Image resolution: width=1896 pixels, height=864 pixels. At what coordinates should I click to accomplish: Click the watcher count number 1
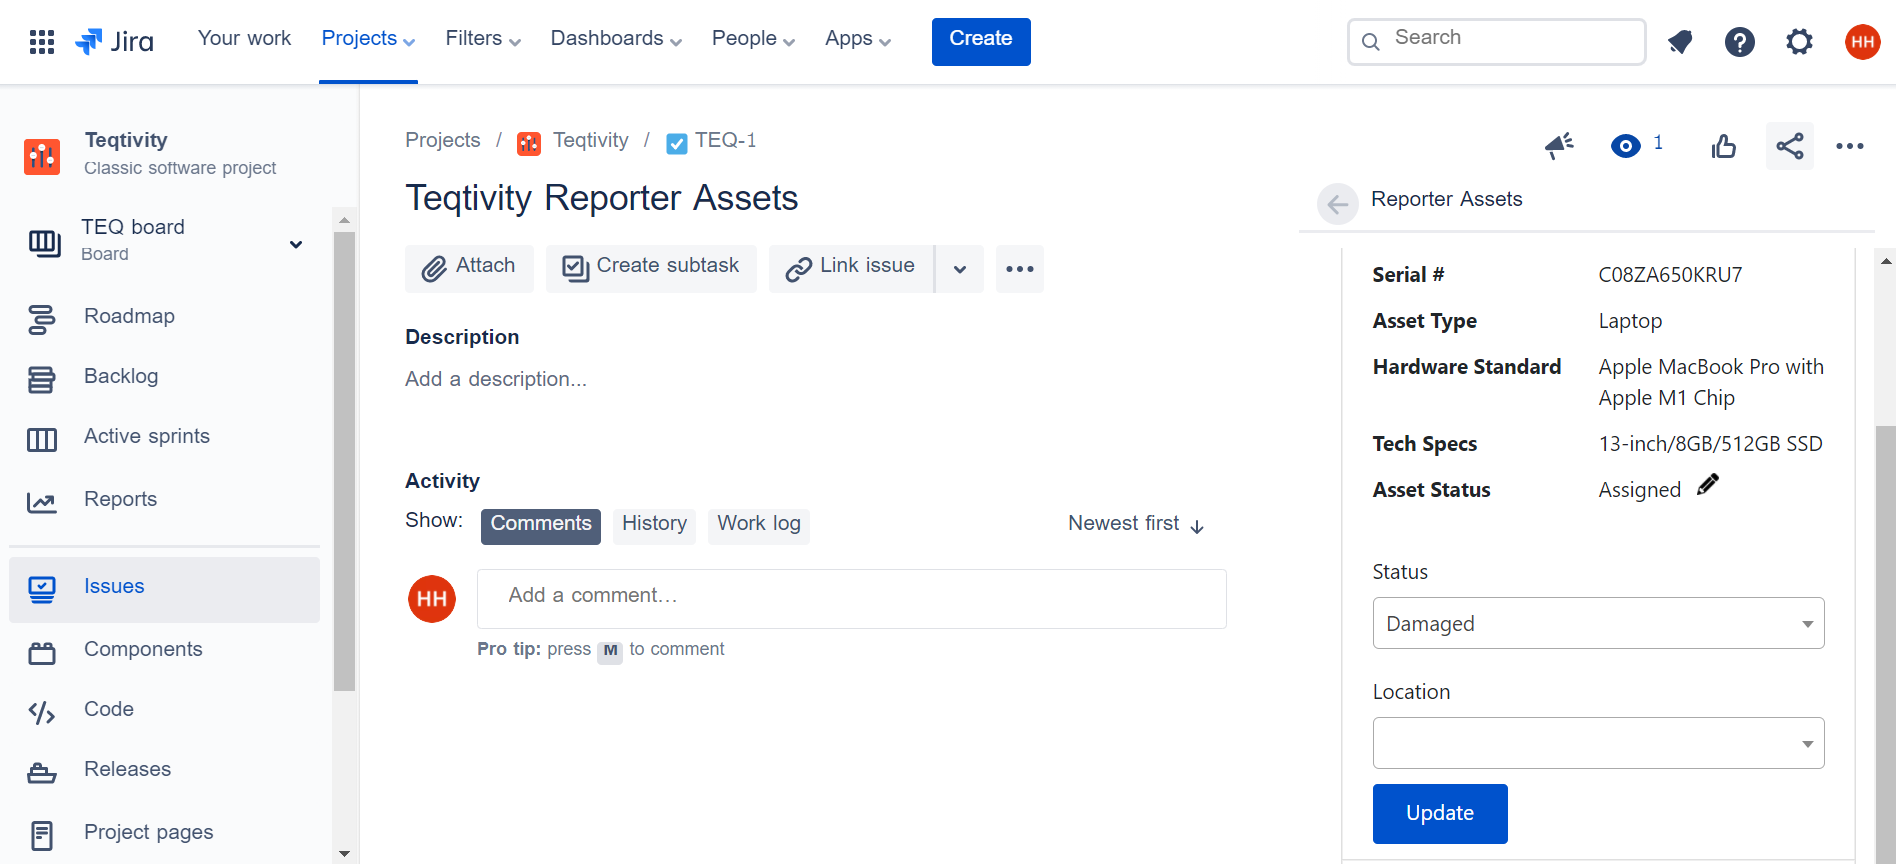pyautogui.click(x=1658, y=143)
